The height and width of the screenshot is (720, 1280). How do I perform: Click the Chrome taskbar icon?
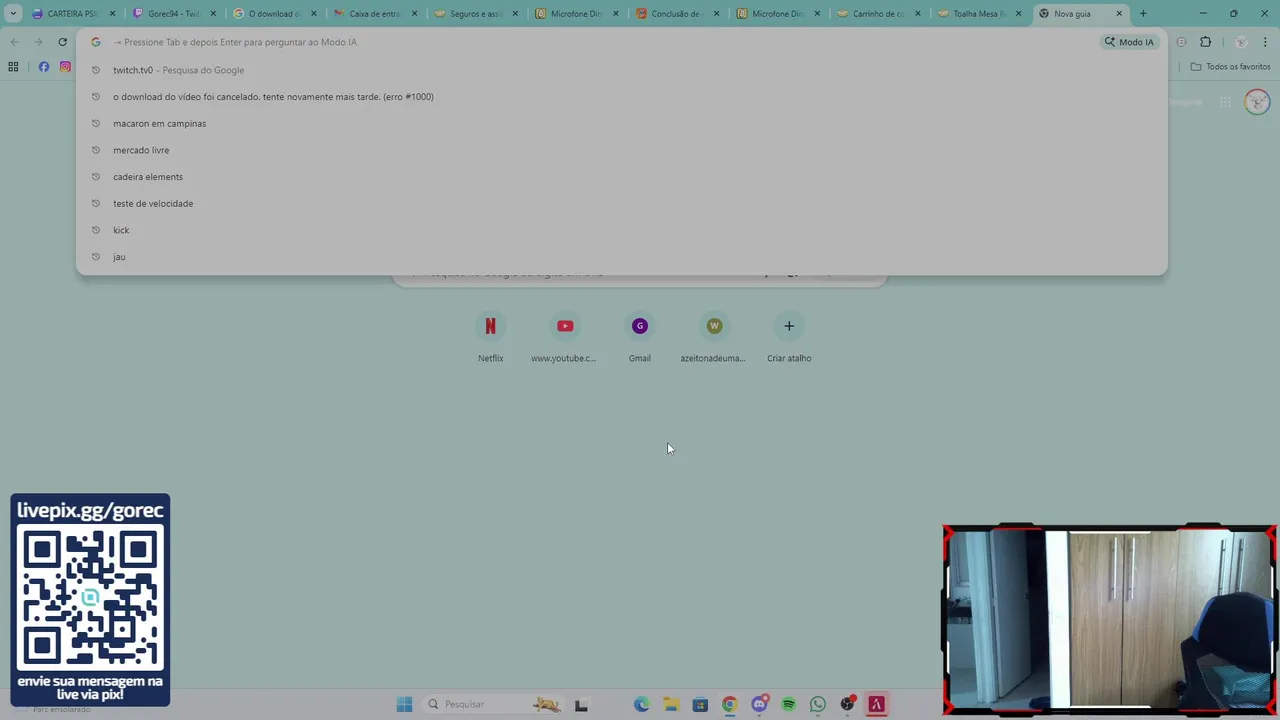pos(729,704)
